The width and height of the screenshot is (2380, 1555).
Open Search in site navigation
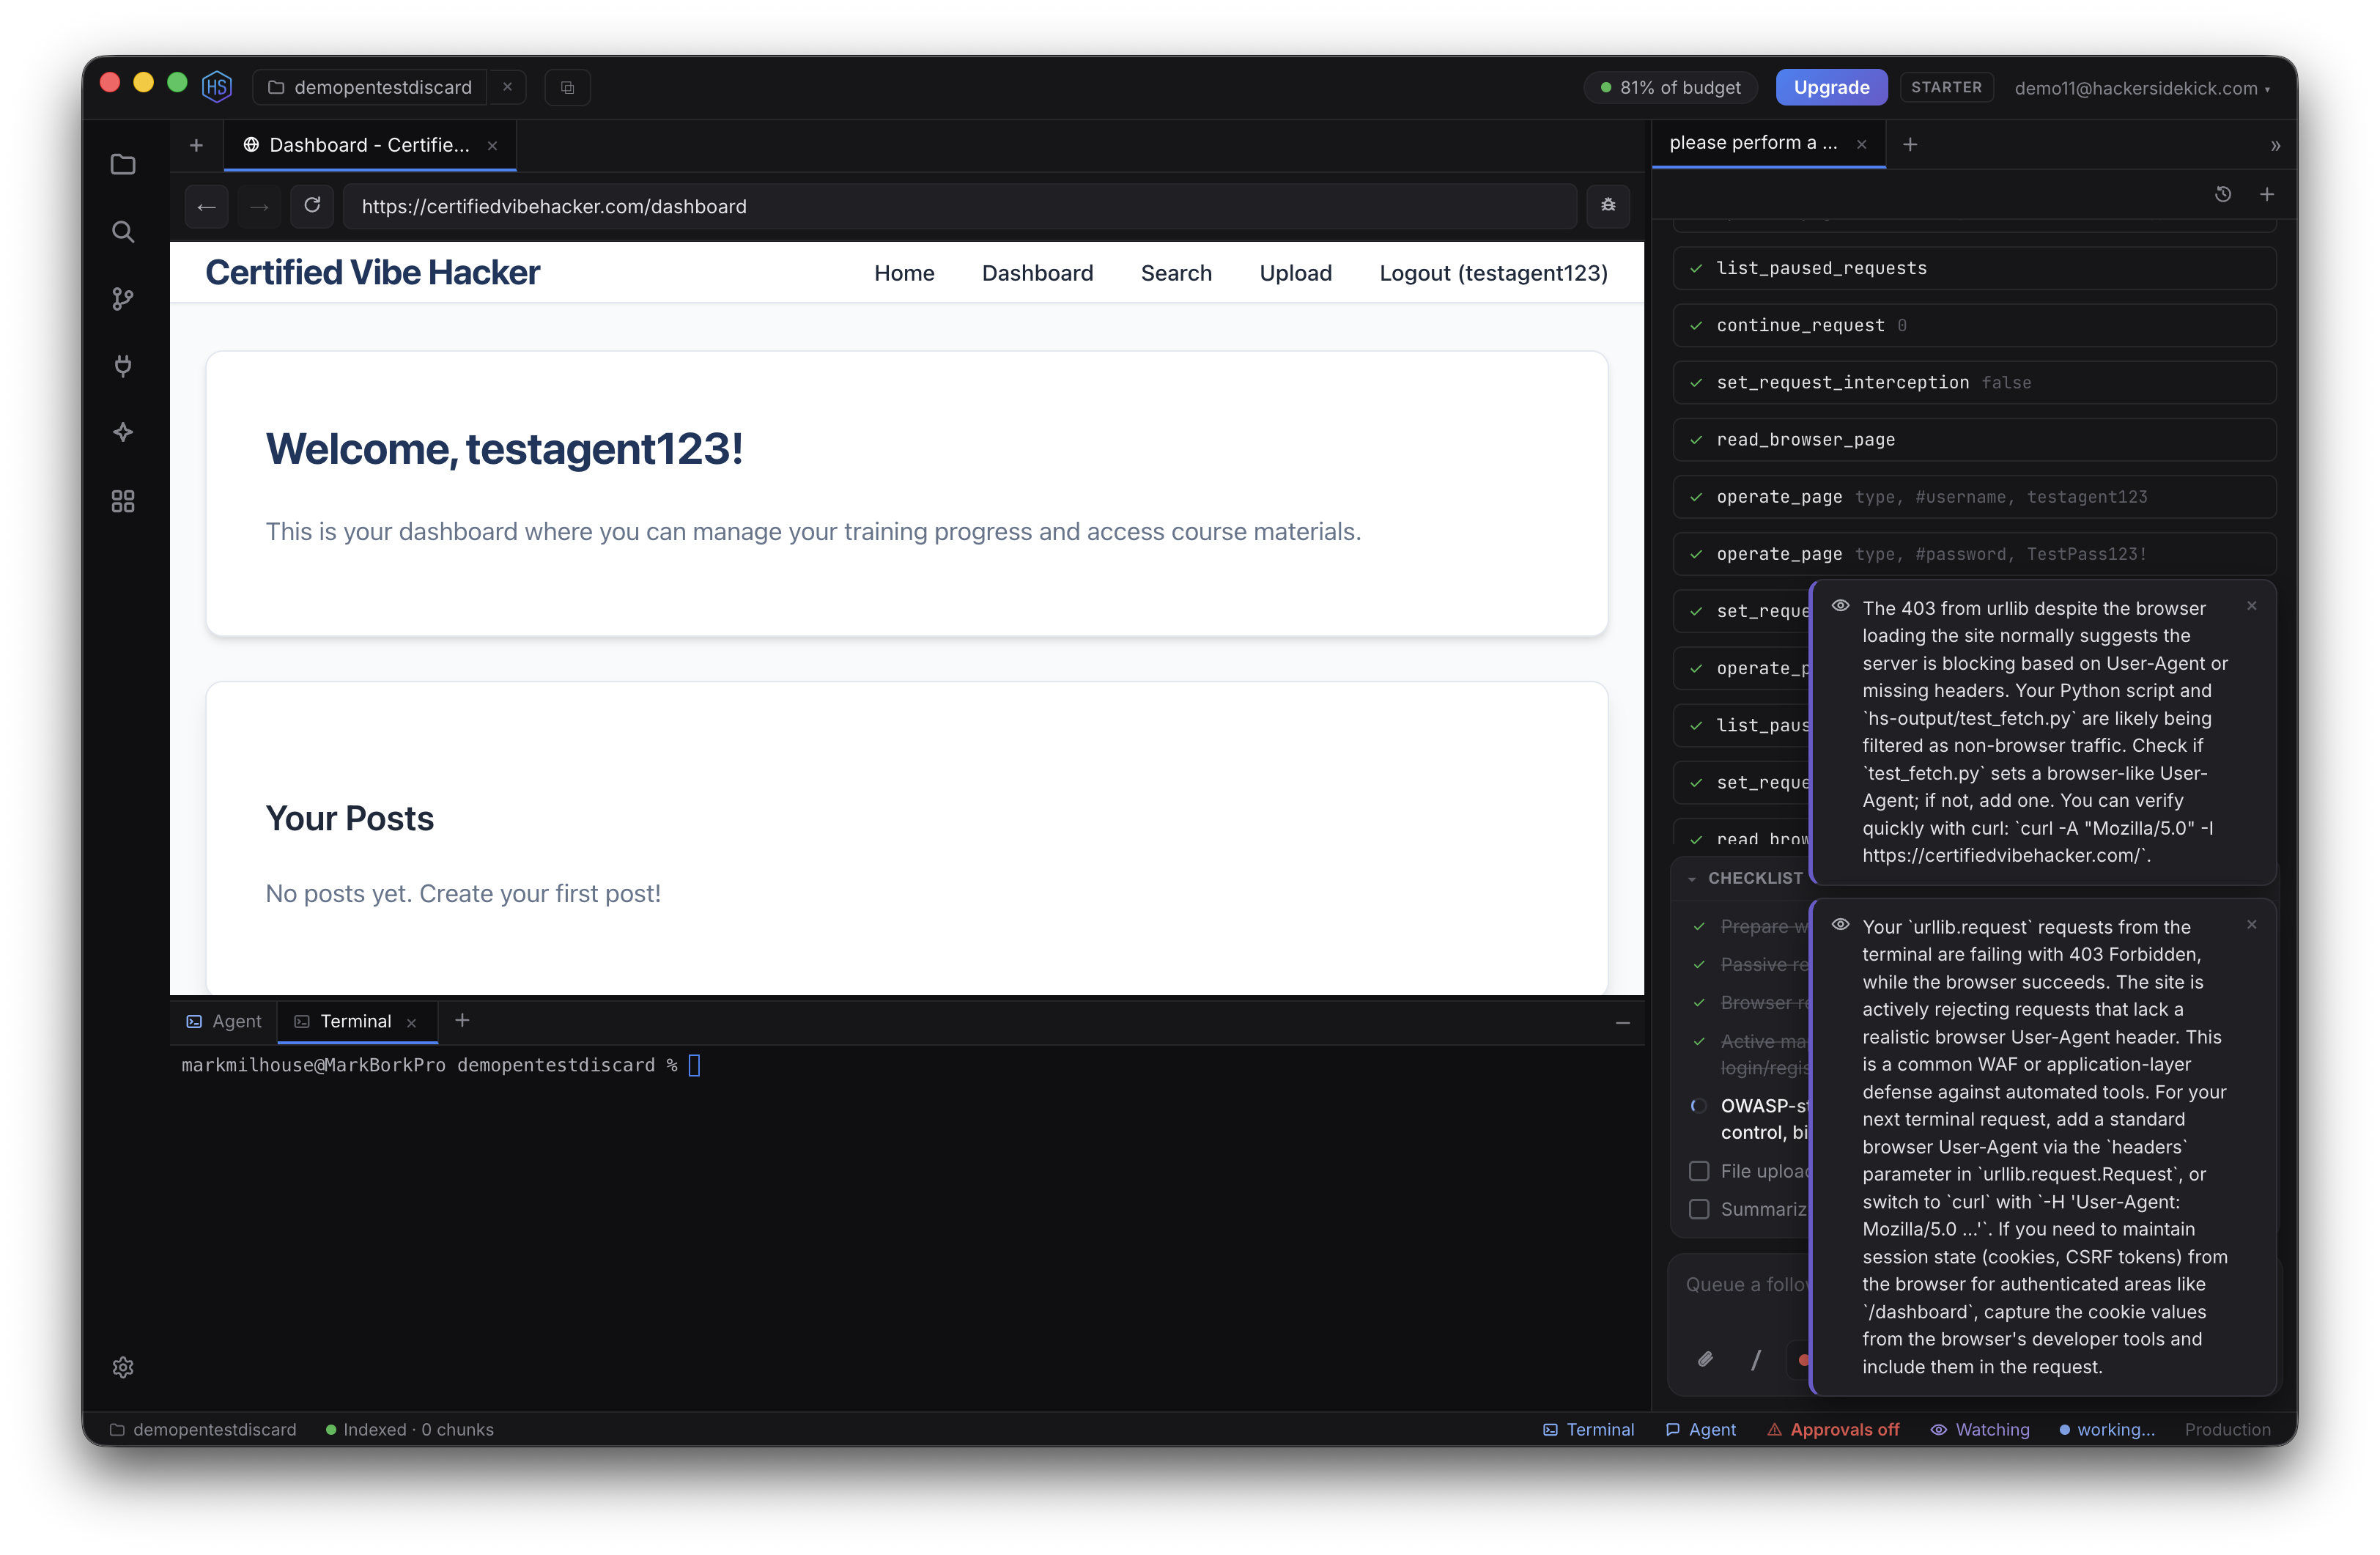1176,273
